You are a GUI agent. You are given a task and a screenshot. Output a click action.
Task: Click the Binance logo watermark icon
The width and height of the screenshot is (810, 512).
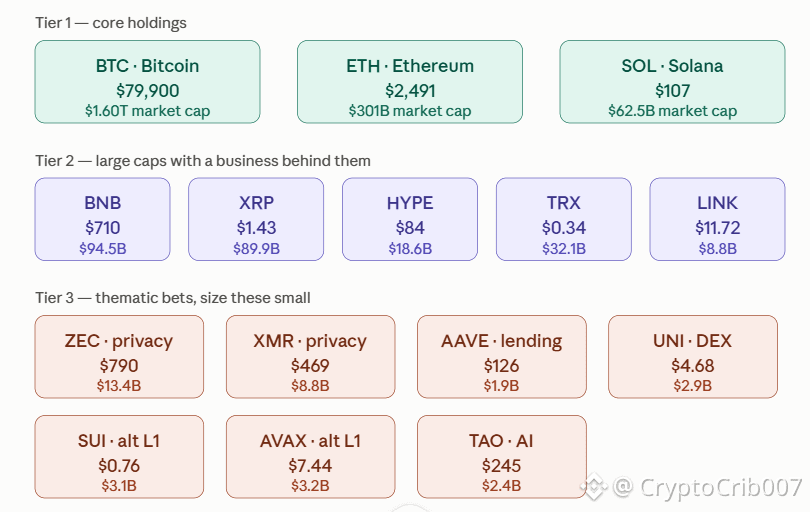pos(593,487)
